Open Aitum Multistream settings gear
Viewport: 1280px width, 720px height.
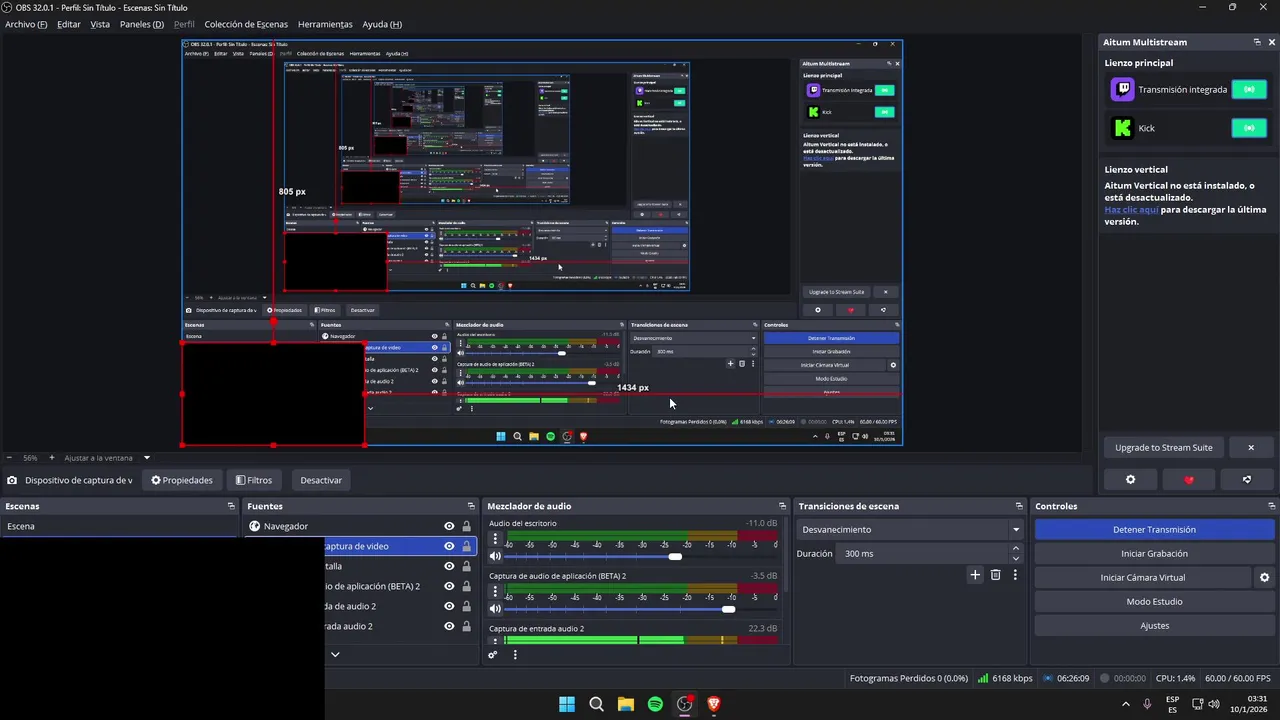tap(1131, 480)
